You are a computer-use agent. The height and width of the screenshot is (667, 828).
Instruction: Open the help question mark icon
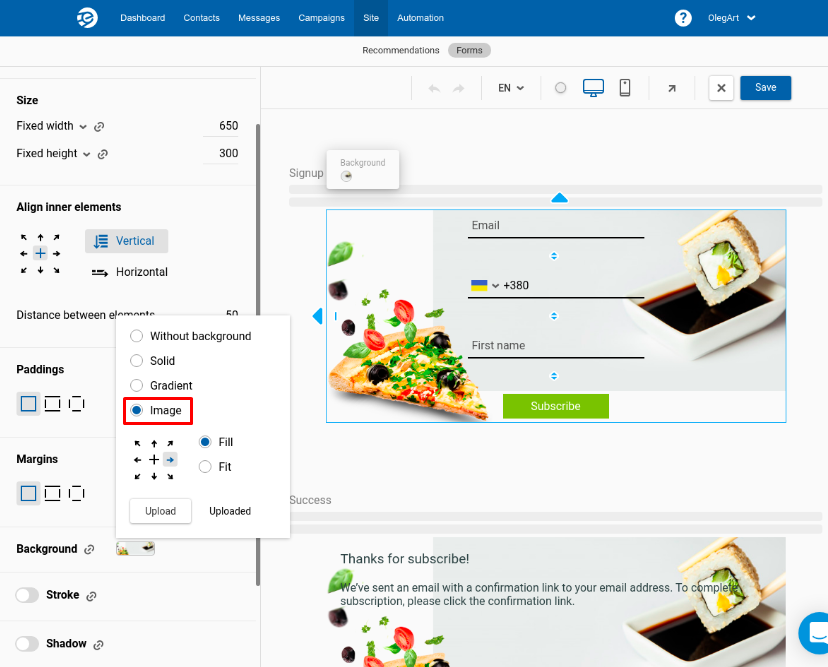coord(683,18)
